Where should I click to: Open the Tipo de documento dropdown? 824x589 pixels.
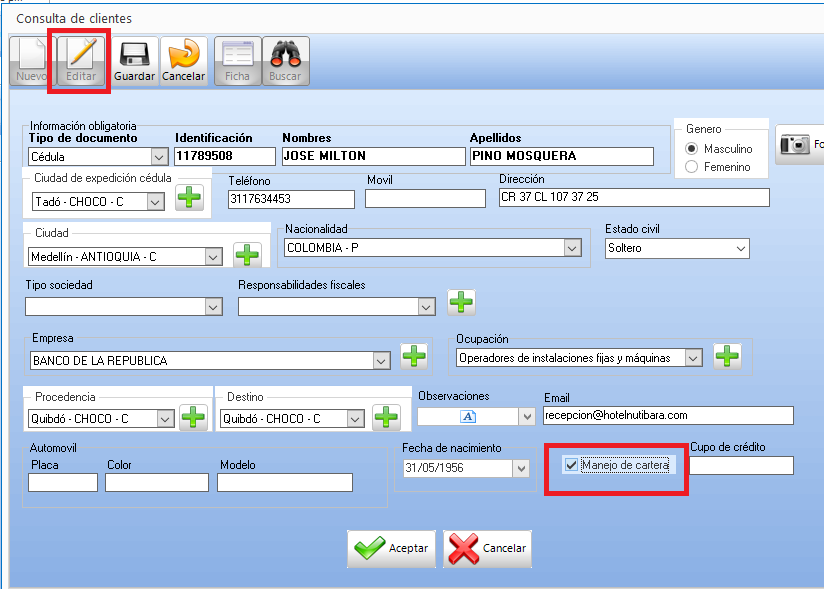158,157
